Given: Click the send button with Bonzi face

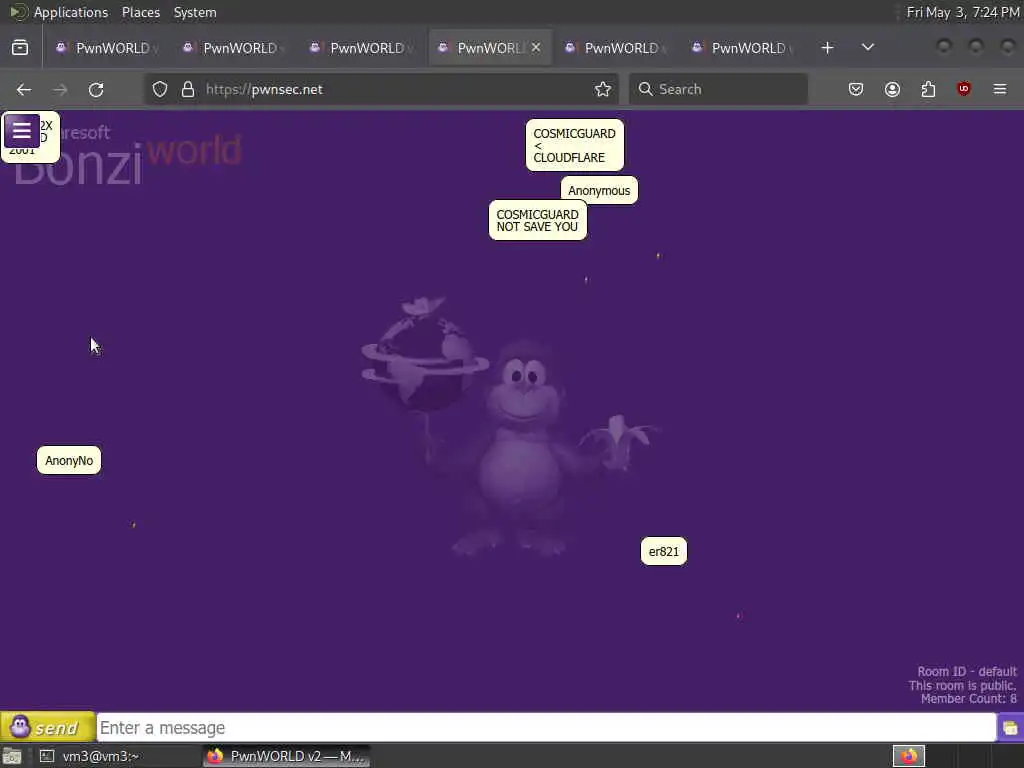Looking at the screenshot, I should (48, 727).
